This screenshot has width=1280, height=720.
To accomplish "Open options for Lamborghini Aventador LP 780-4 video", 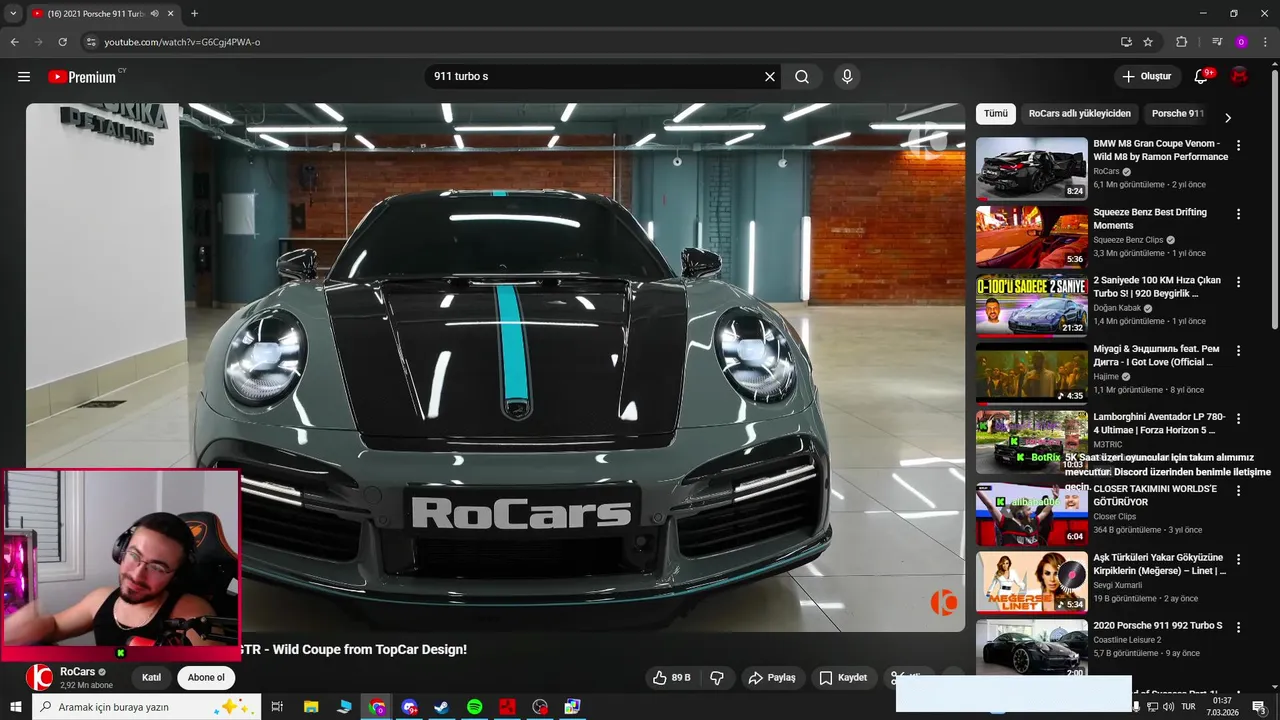I will [x=1238, y=419].
